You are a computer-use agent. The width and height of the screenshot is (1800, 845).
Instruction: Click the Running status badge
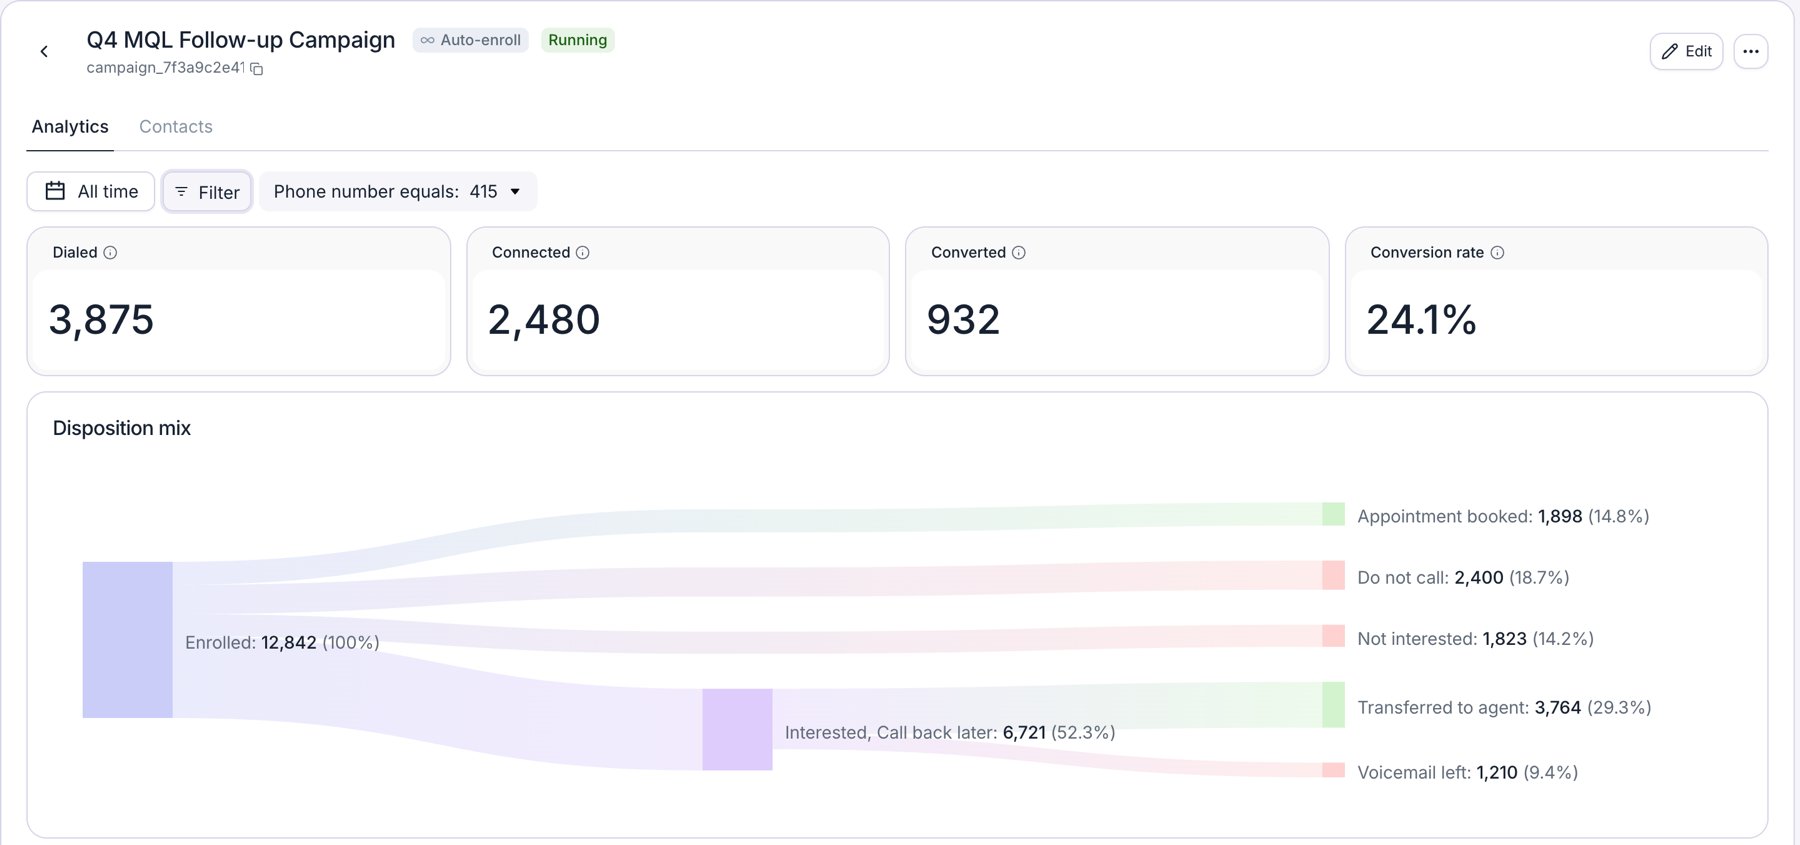pyautogui.click(x=577, y=40)
